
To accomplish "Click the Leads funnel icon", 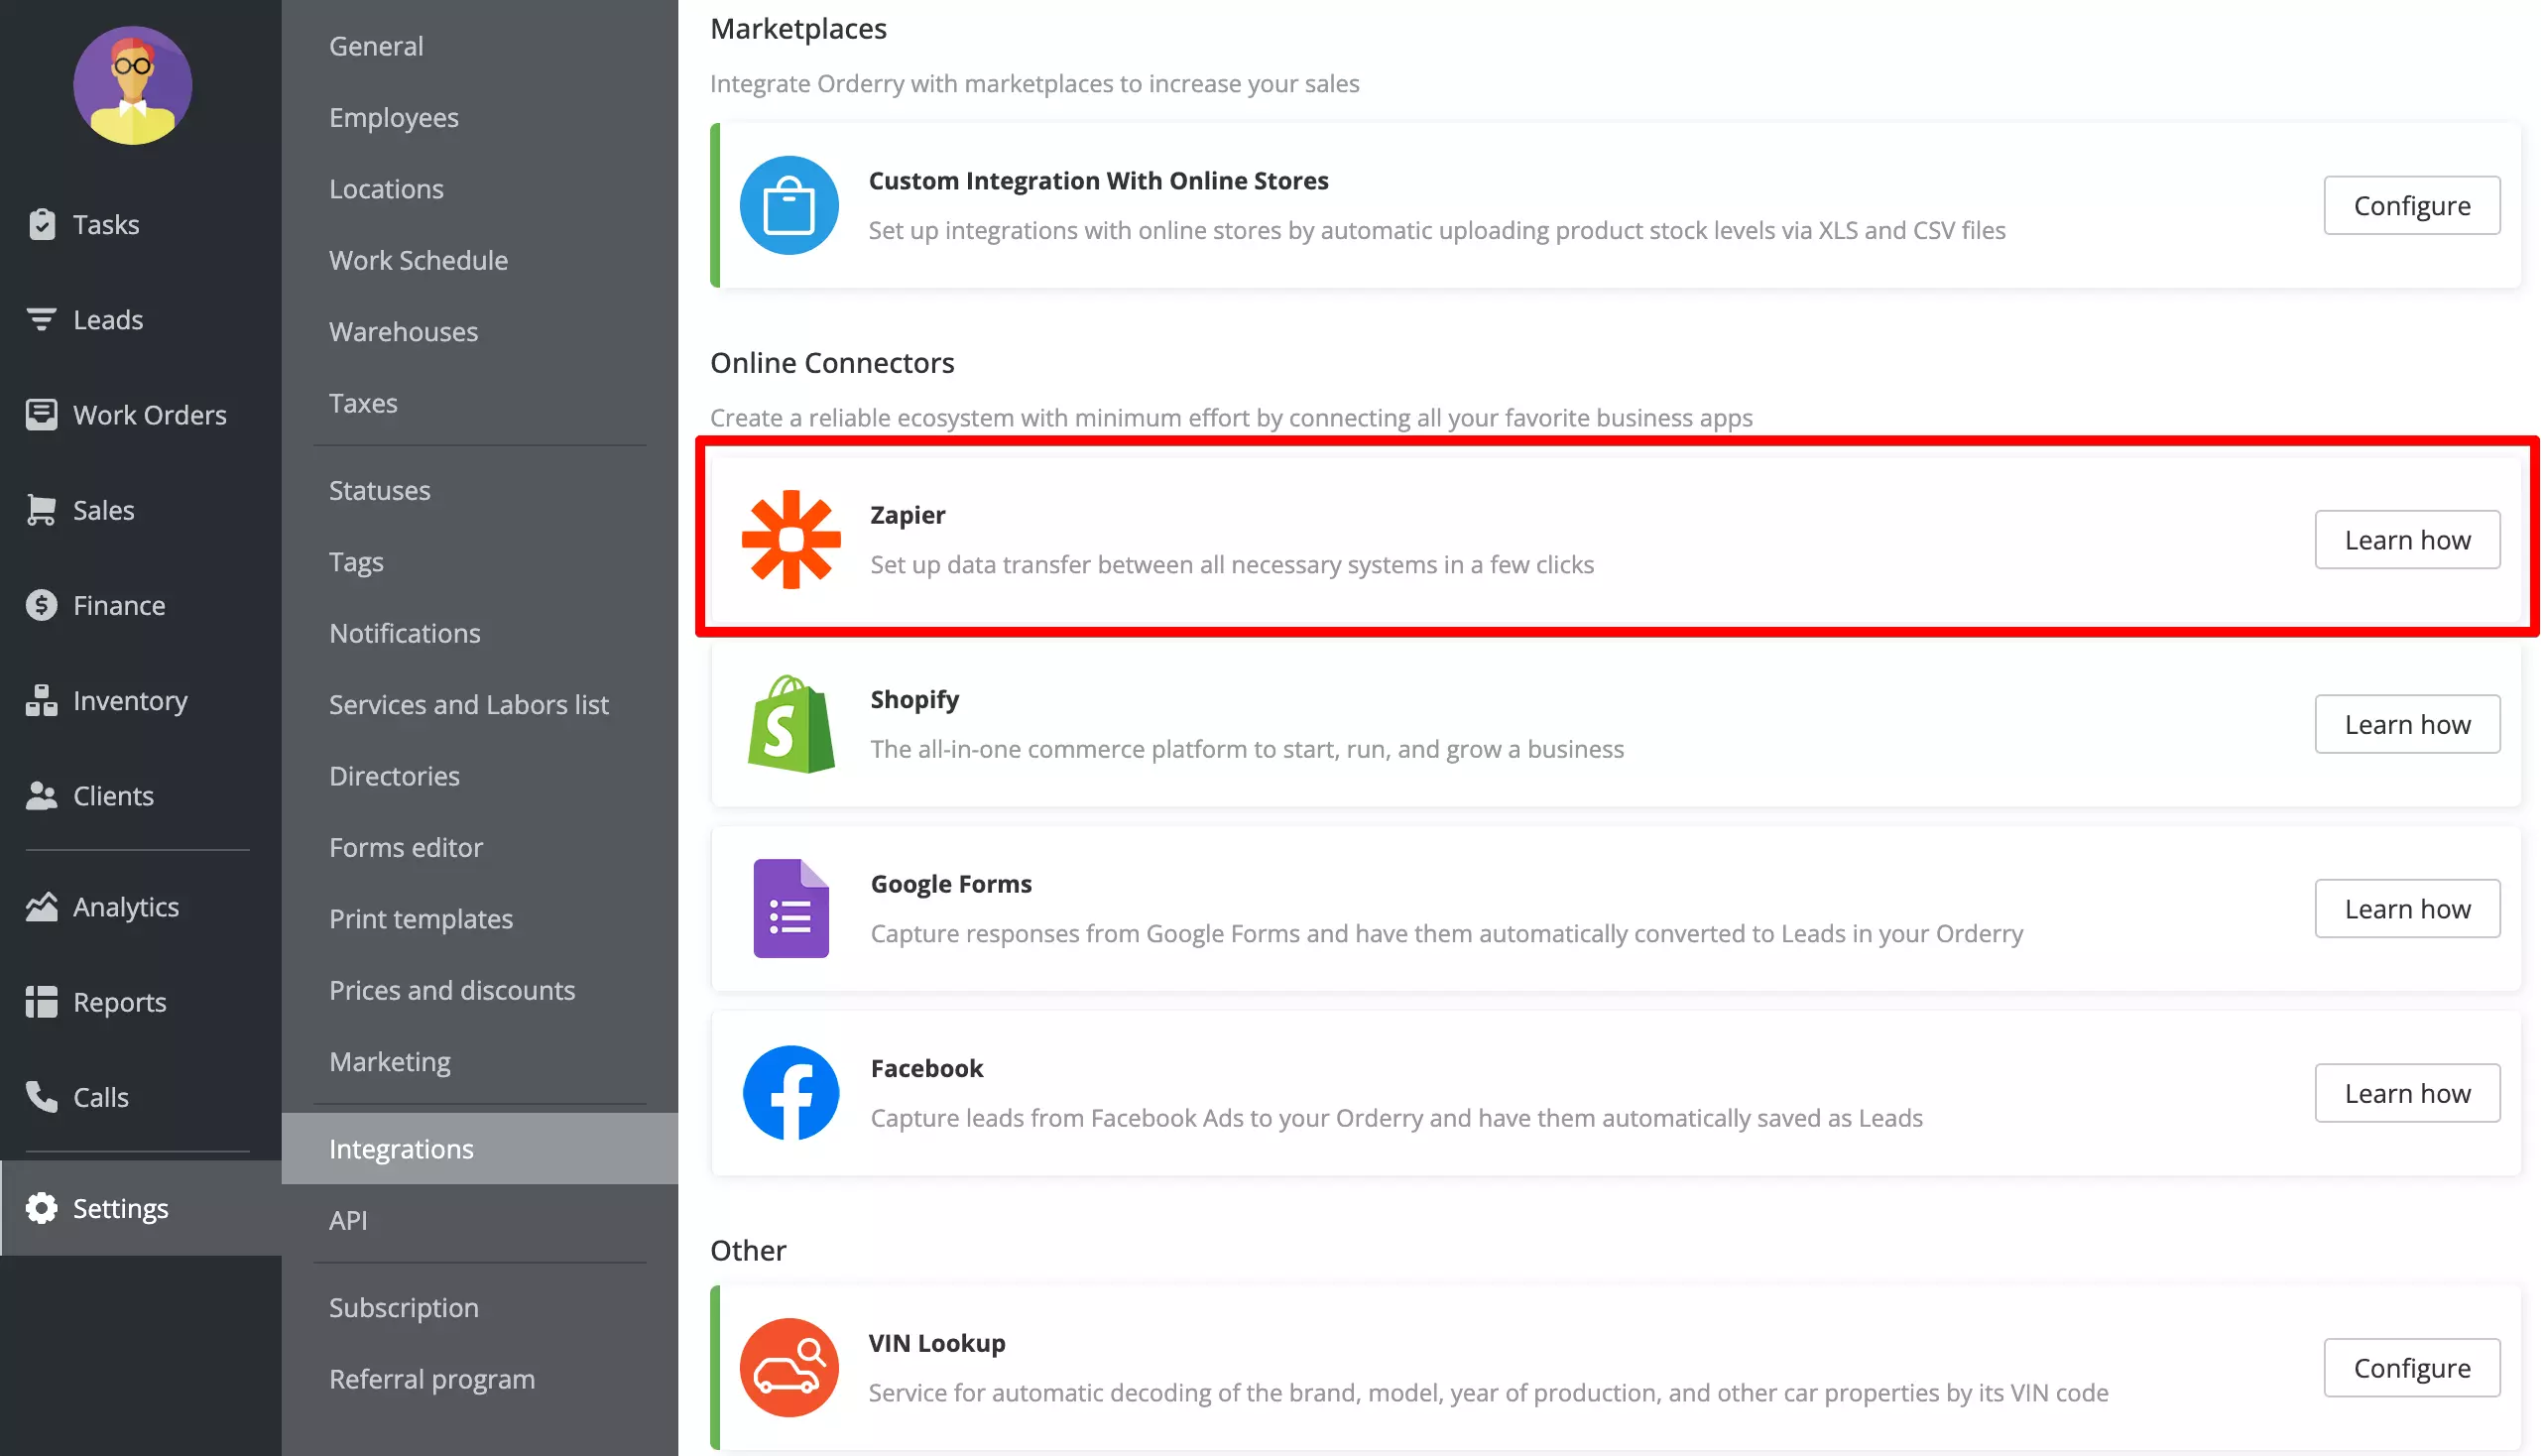I will tap(41, 319).
